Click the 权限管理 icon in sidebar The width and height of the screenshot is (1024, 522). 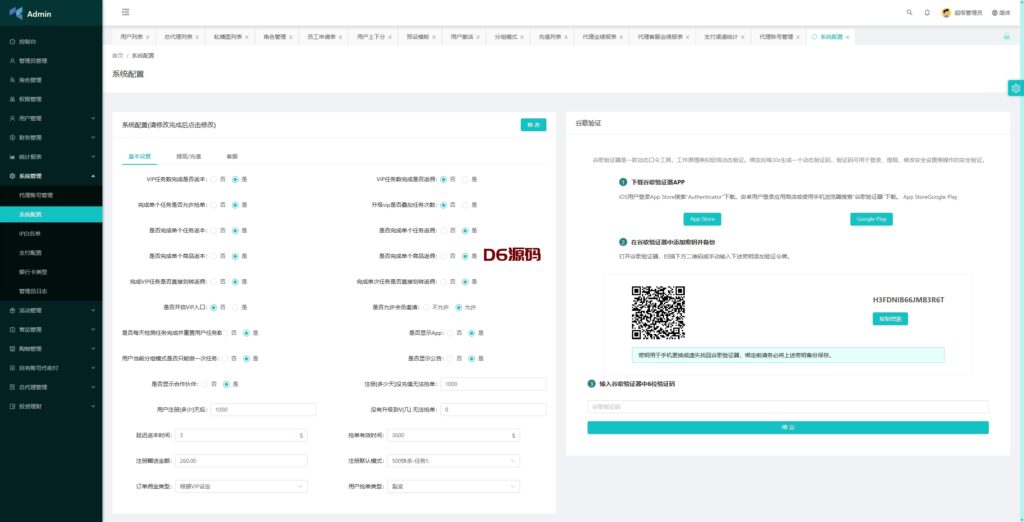point(12,99)
